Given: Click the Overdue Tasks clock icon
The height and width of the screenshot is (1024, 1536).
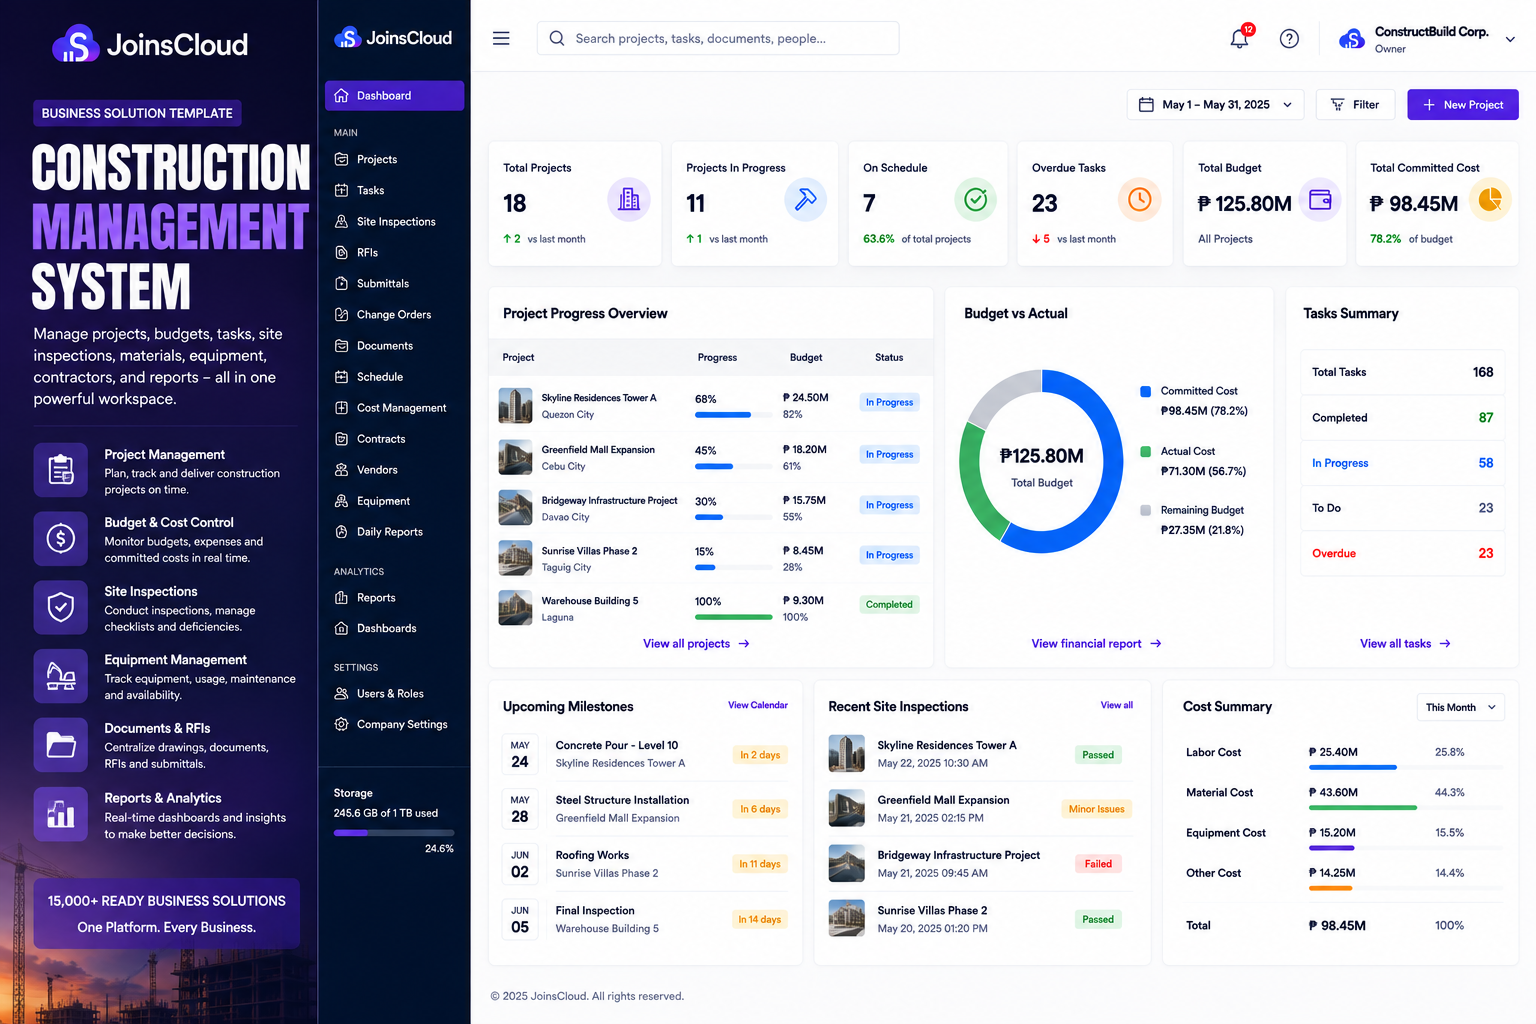Looking at the screenshot, I should click(x=1139, y=200).
